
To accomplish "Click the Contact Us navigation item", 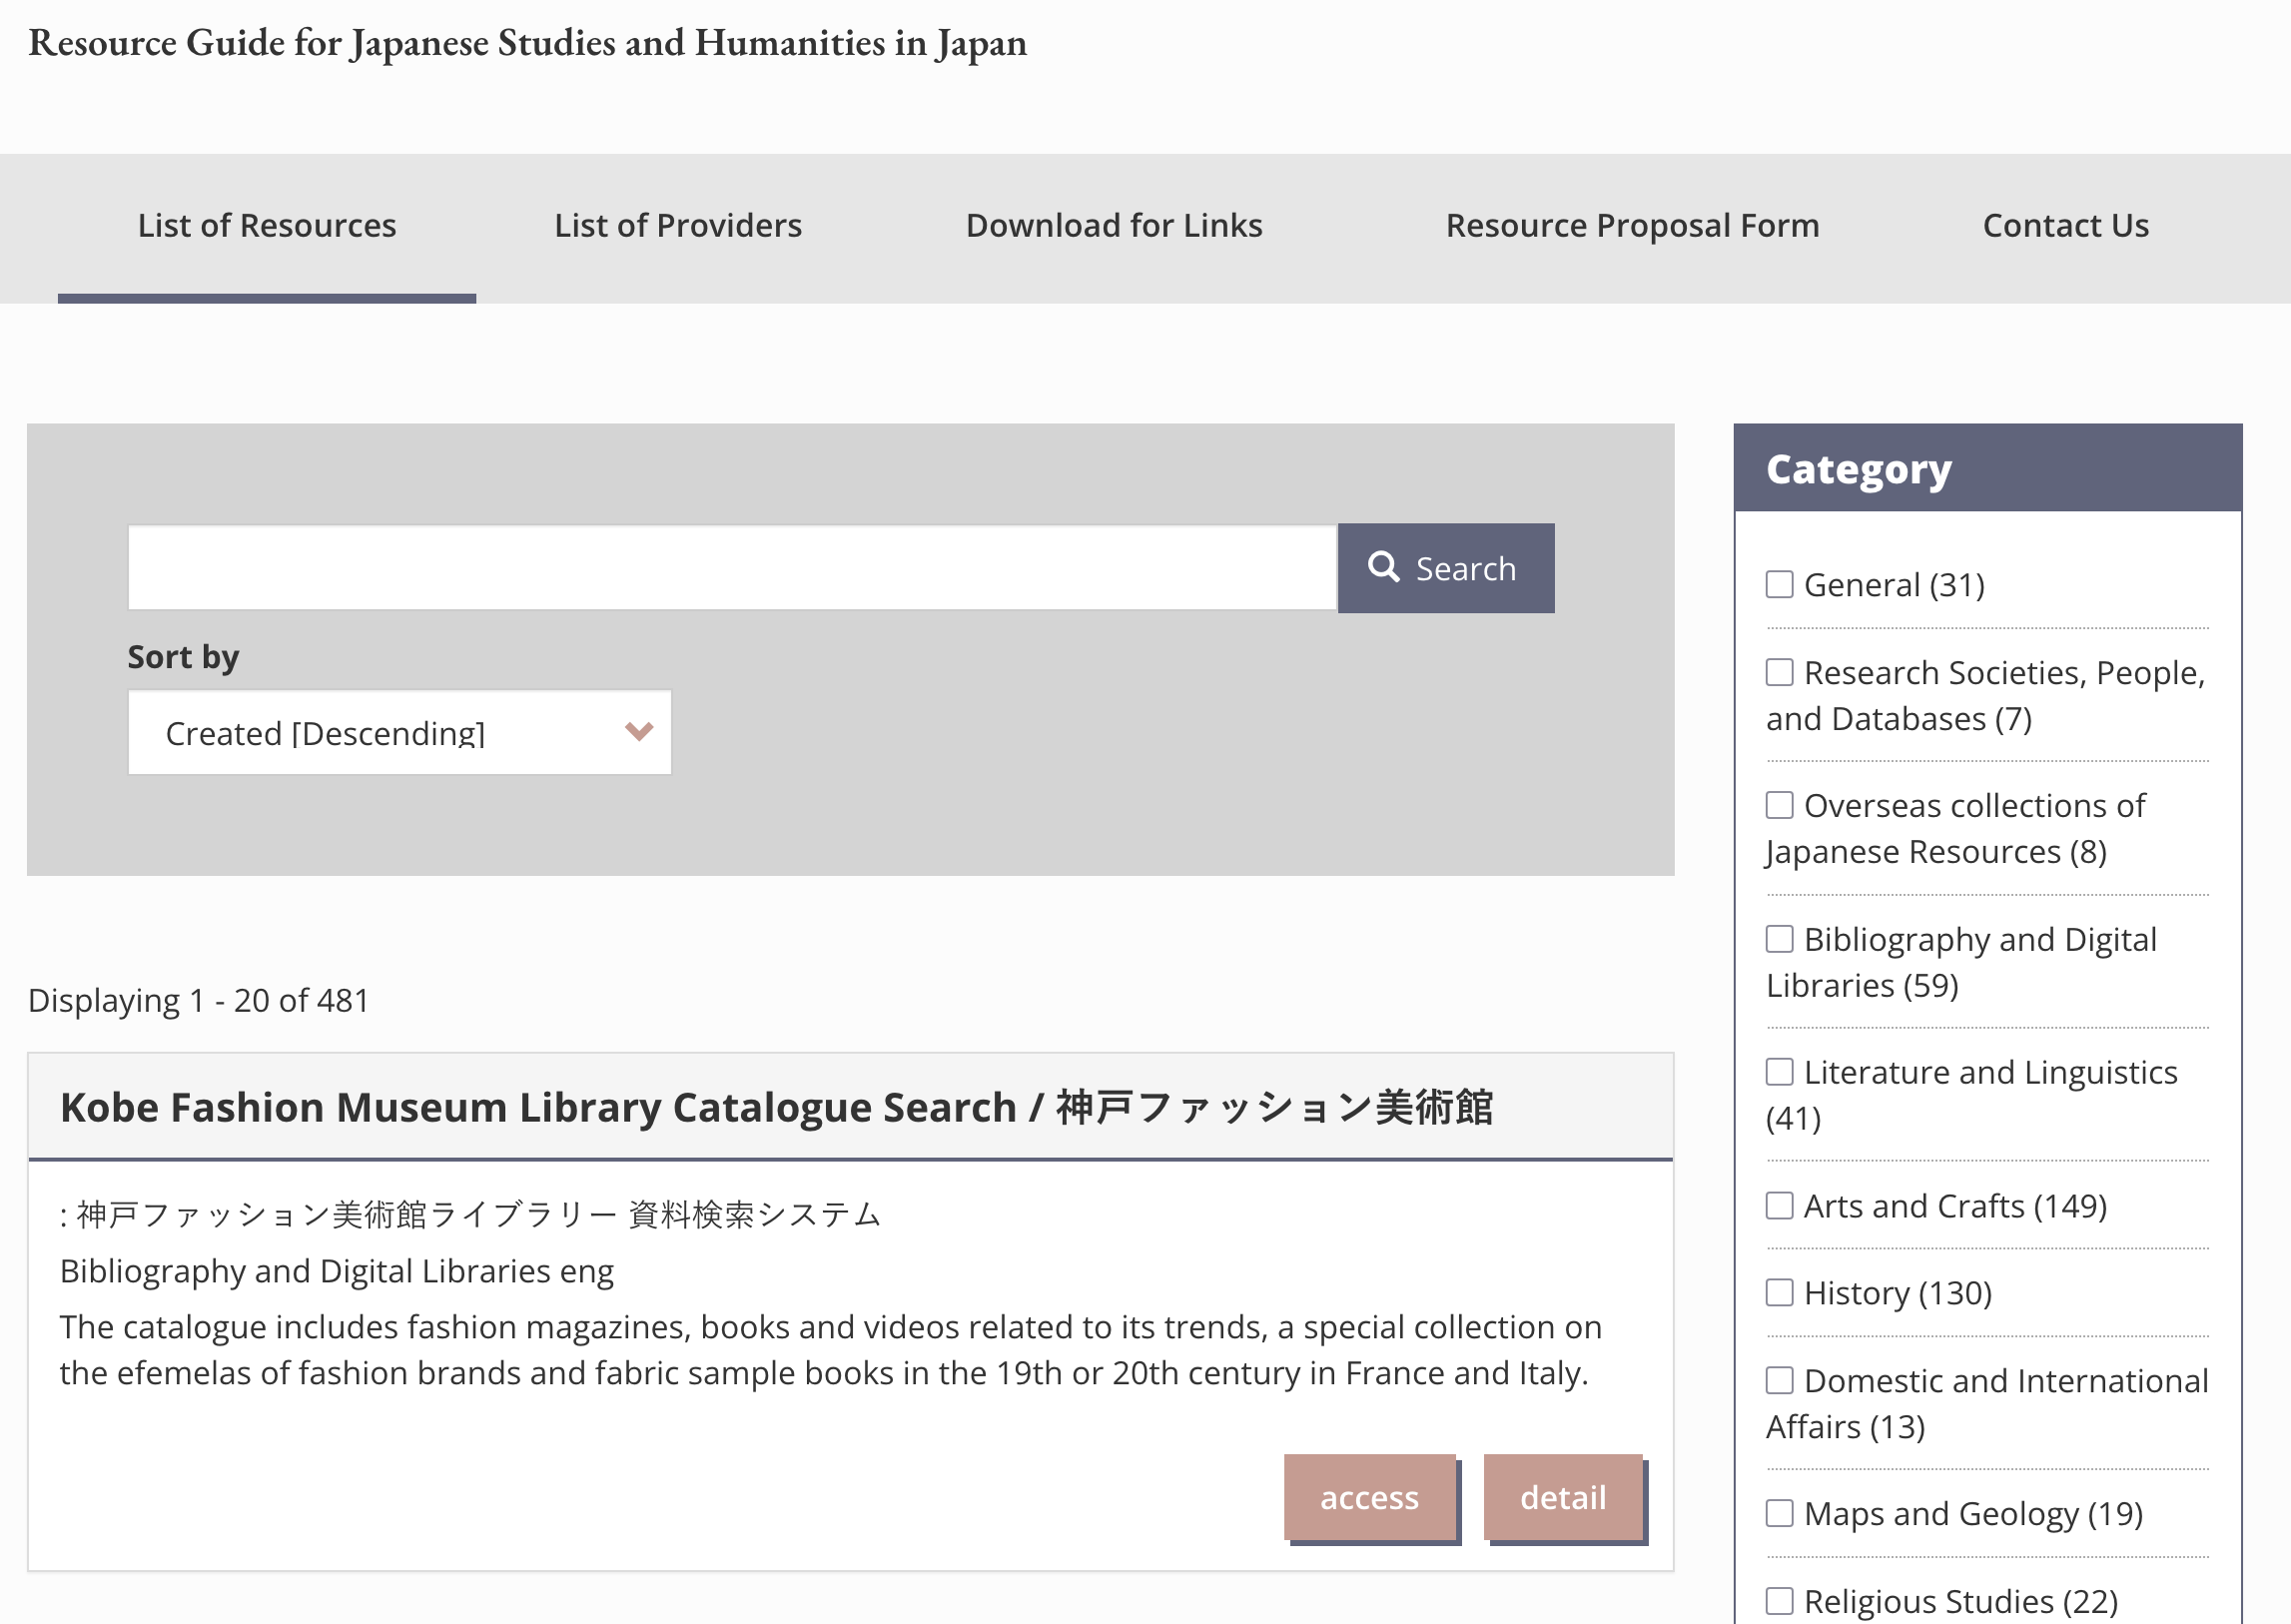I will pos(2065,226).
